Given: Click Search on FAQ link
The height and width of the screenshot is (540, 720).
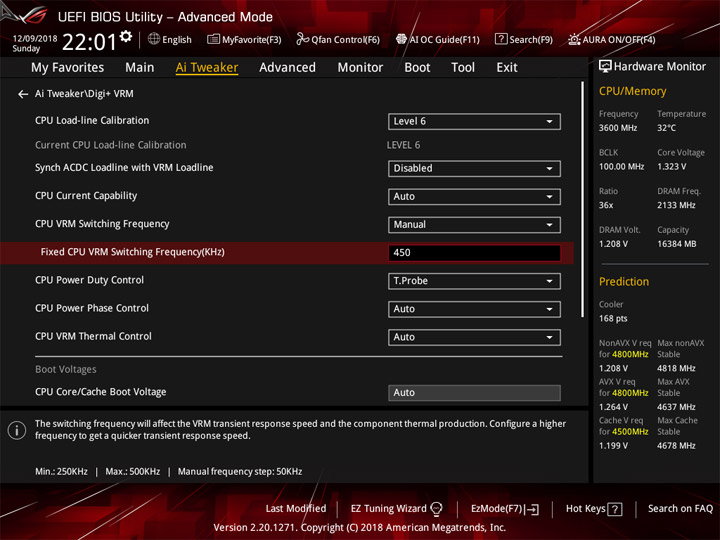Looking at the screenshot, I should tap(680, 509).
